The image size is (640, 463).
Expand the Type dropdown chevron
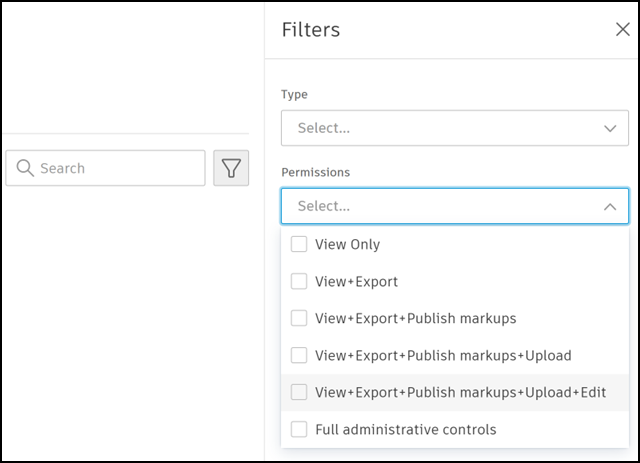tap(609, 128)
